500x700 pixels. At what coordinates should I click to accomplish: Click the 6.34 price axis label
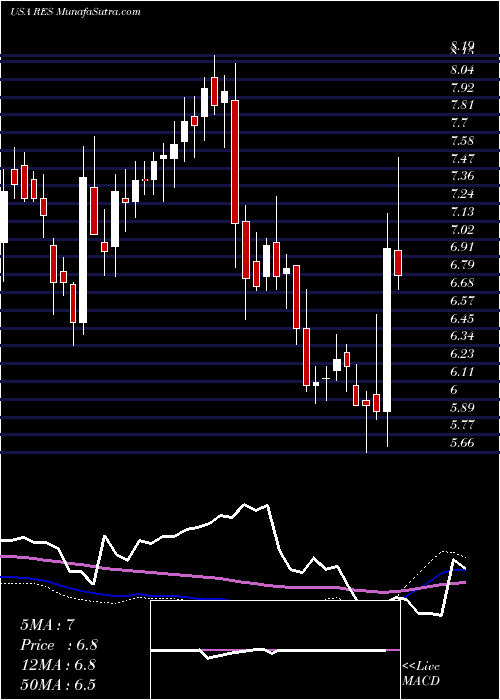point(463,336)
